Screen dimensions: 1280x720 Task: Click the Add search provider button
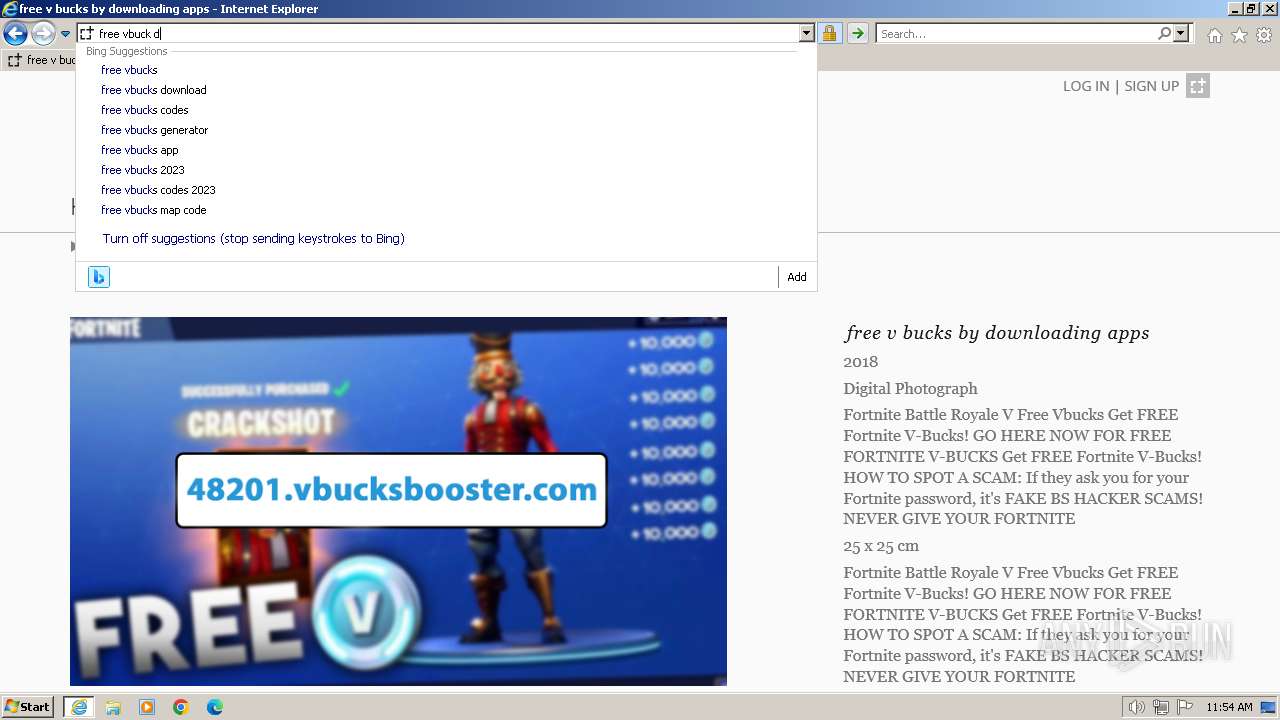(797, 277)
